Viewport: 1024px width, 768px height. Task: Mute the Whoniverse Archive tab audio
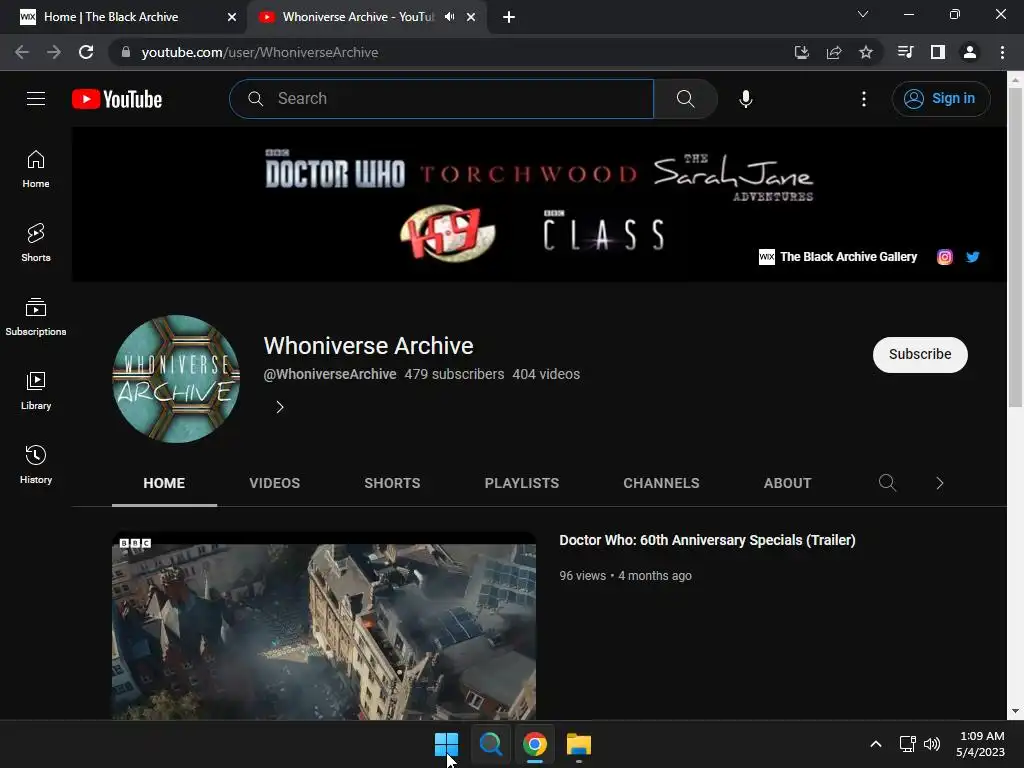[x=449, y=17]
